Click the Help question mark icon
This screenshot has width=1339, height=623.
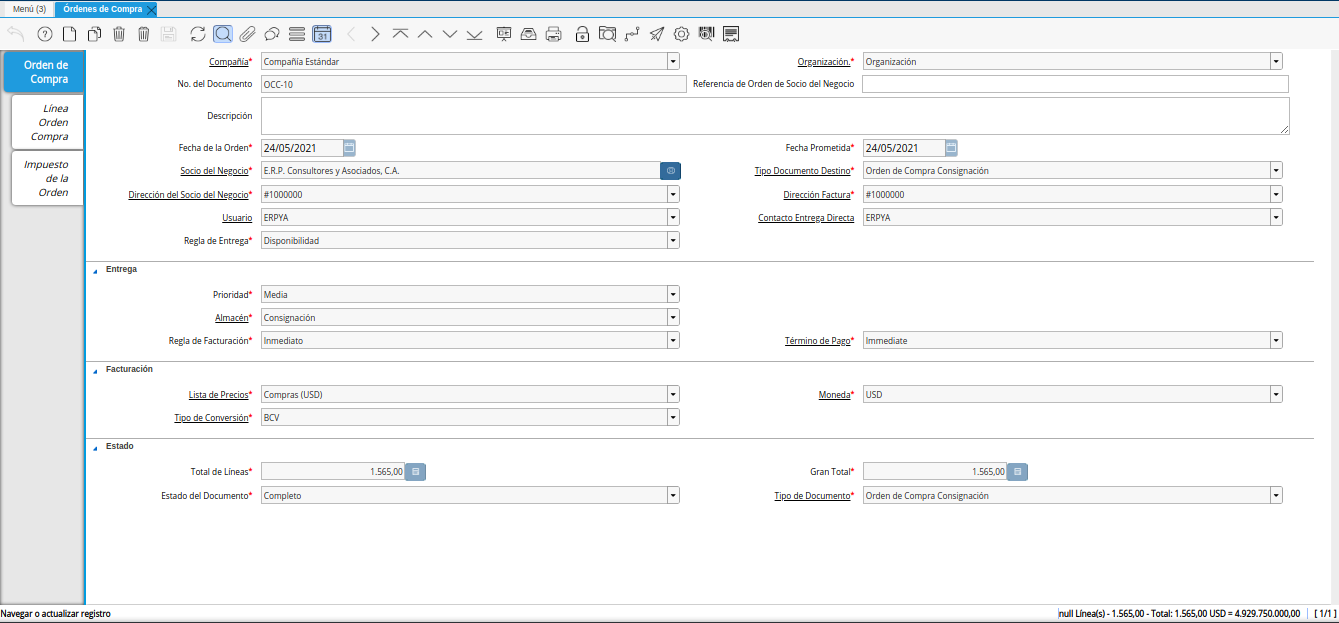pyautogui.click(x=44, y=34)
